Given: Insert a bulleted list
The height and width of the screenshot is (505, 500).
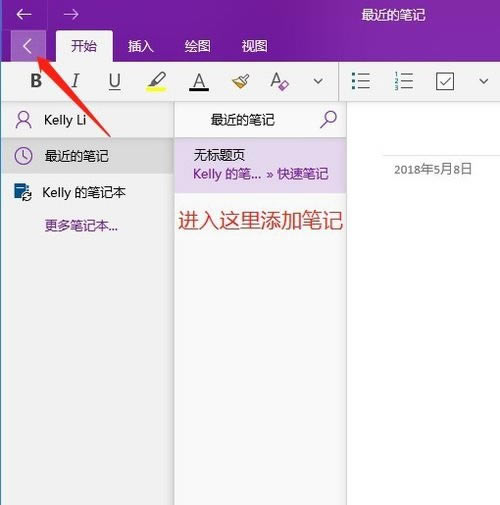Looking at the screenshot, I should click(x=361, y=81).
